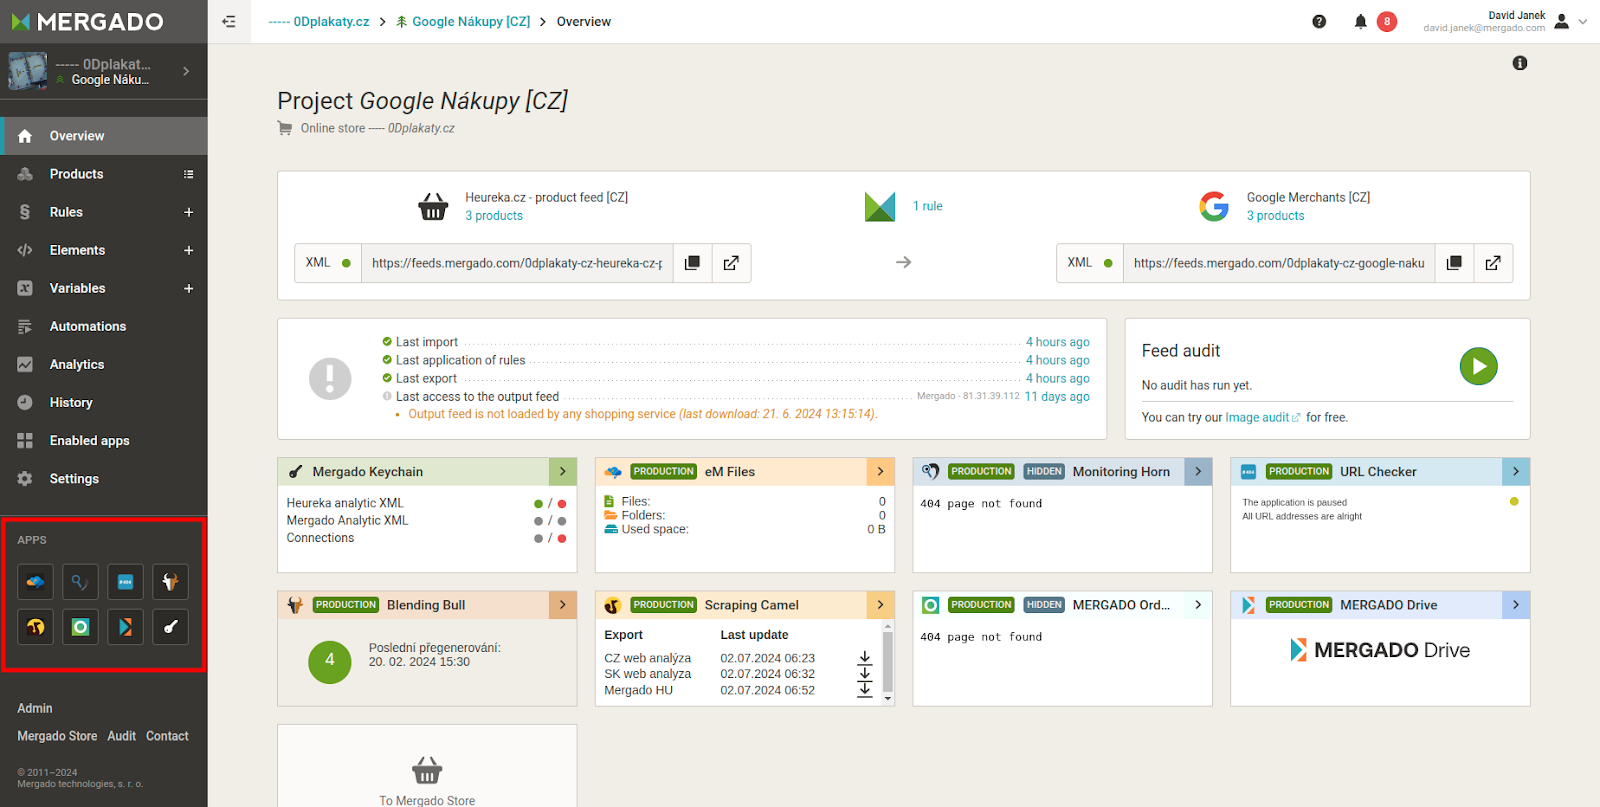Open the 3 products link under Heureka.cz
The image size is (1600, 807).
click(494, 215)
